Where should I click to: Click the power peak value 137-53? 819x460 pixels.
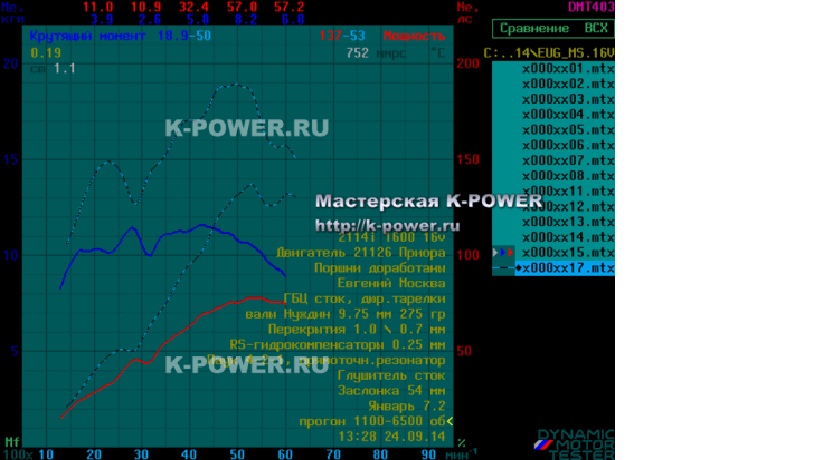click(342, 36)
